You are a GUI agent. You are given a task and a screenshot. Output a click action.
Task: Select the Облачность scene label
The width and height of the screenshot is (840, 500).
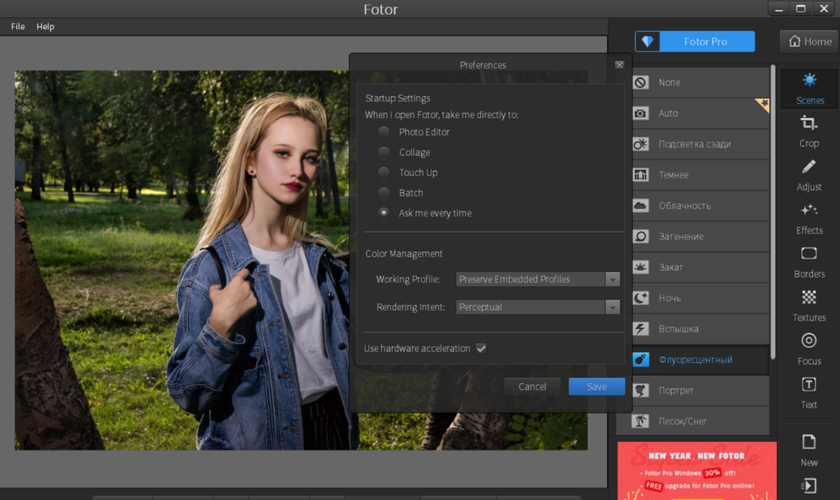click(685, 205)
